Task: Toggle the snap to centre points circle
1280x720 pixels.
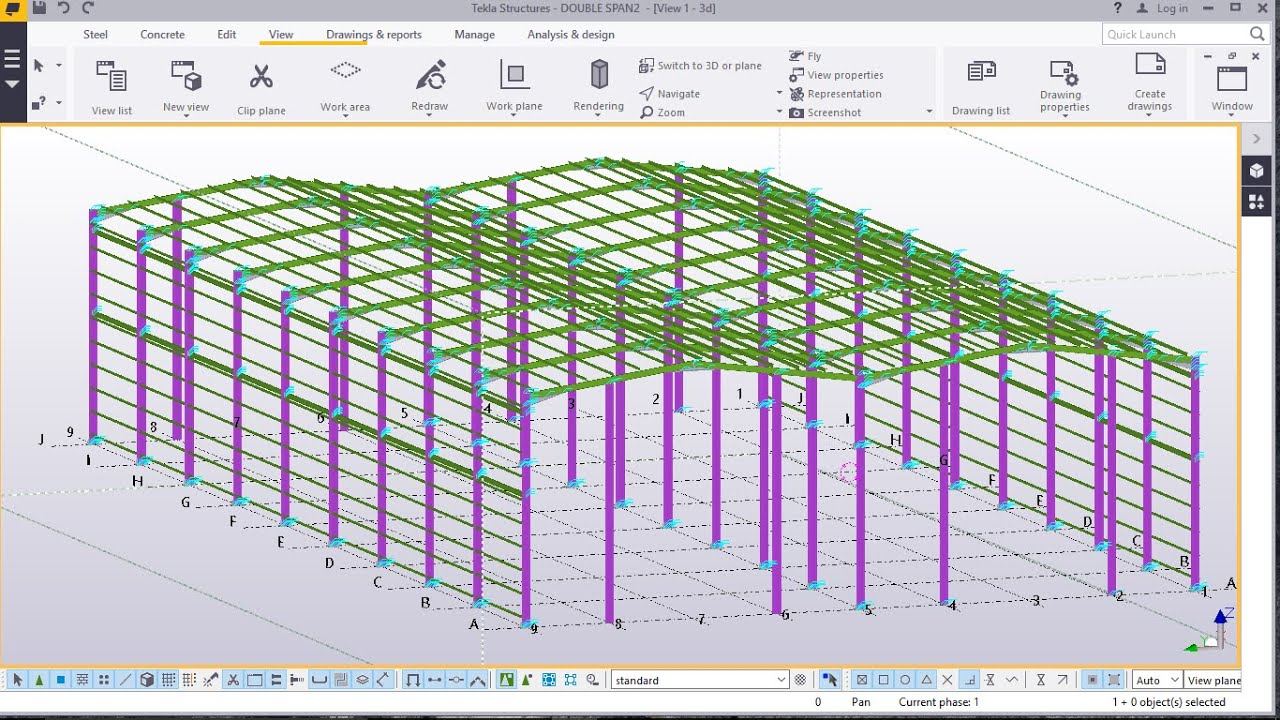Action: coord(905,680)
